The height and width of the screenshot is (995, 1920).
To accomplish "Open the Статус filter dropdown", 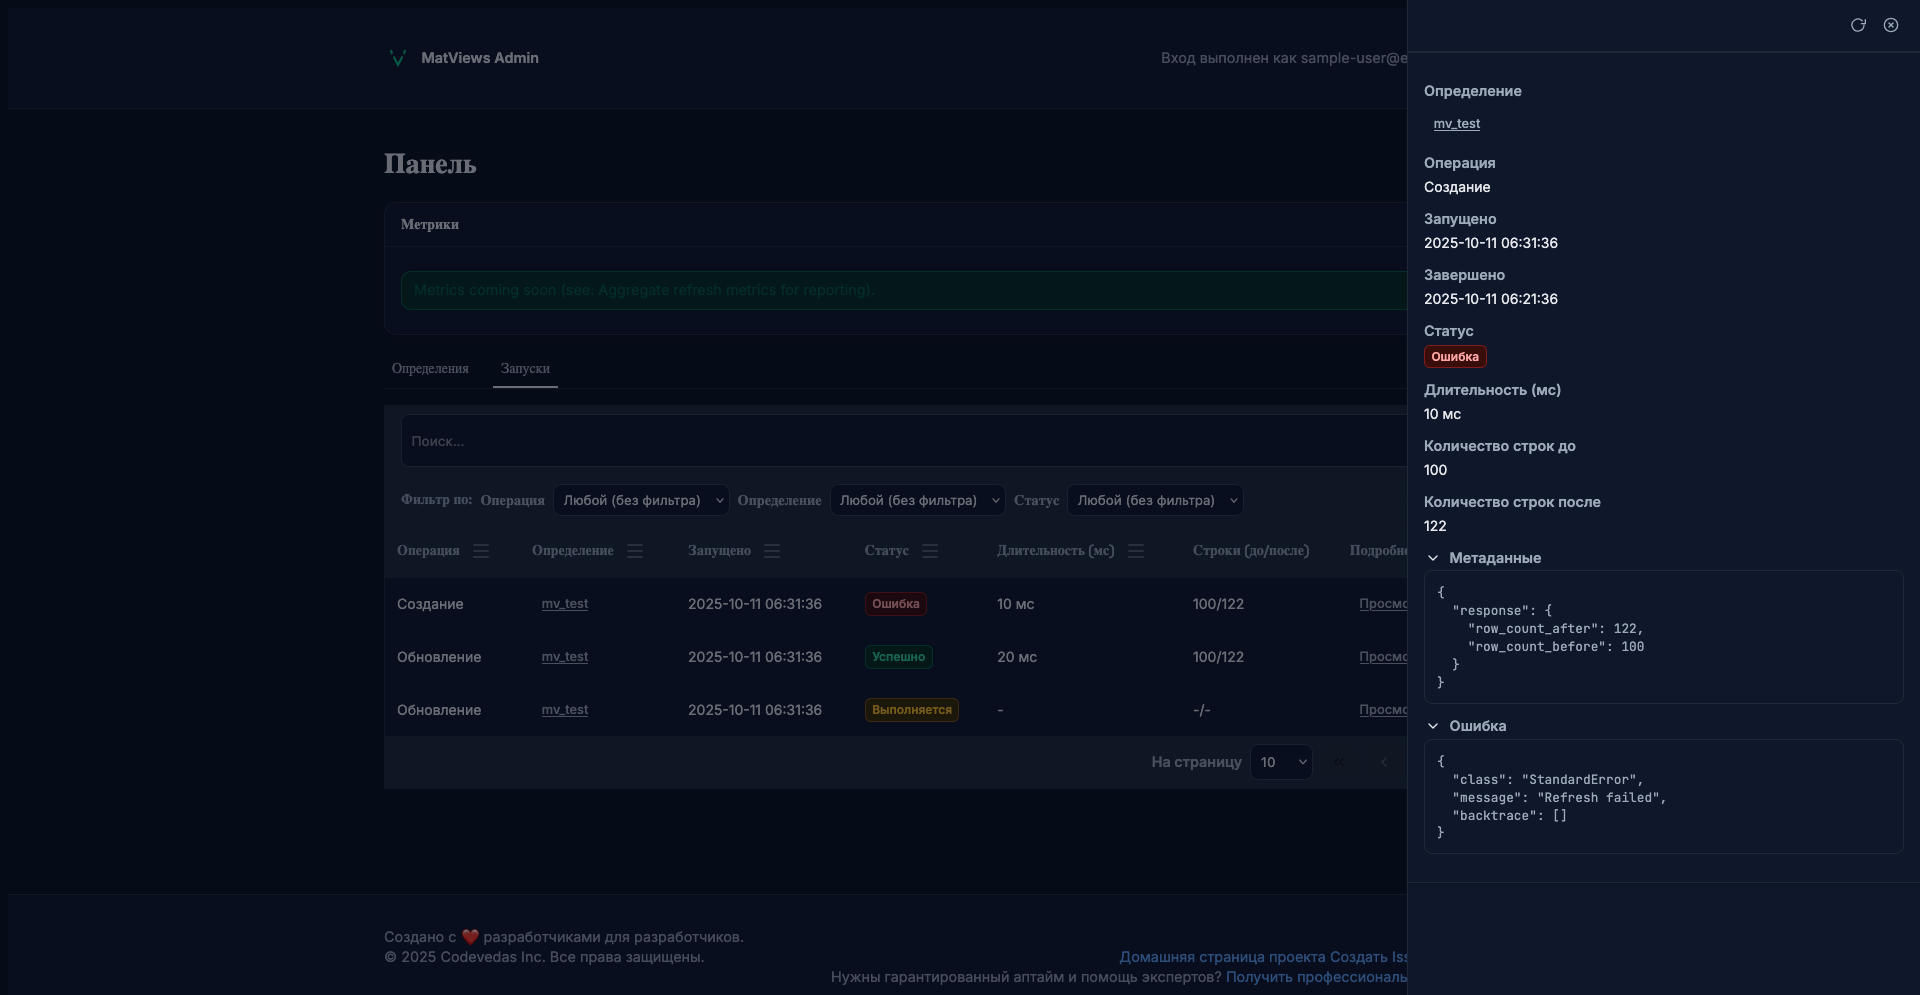I will (1155, 500).
